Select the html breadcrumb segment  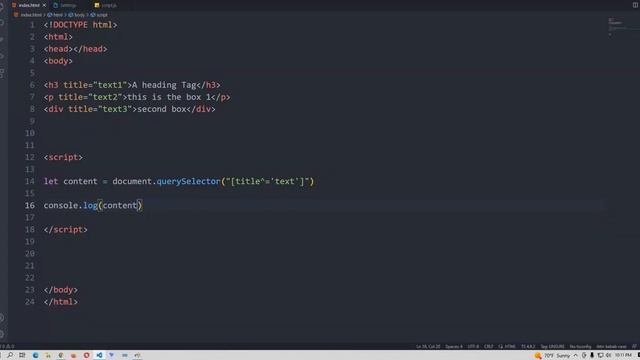pyautogui.click(x=56, y=15)
